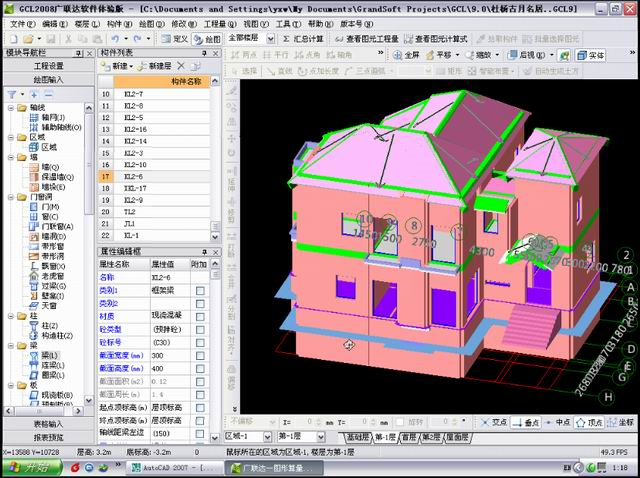
Task: Open the 全部楼层 floor dropdown
Action: point(271,39)
